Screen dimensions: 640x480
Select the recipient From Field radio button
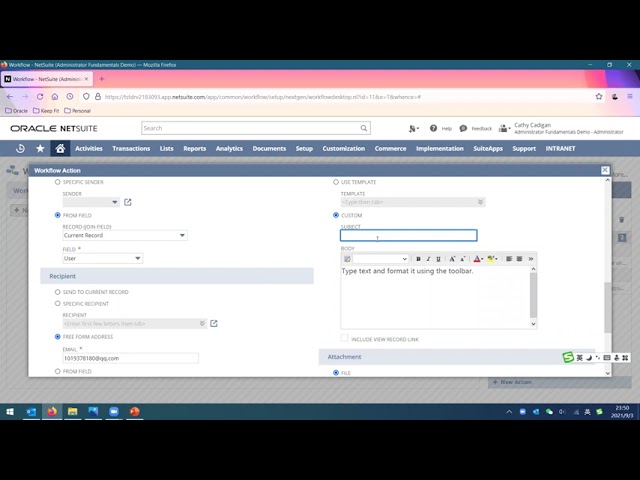point(58,371)
